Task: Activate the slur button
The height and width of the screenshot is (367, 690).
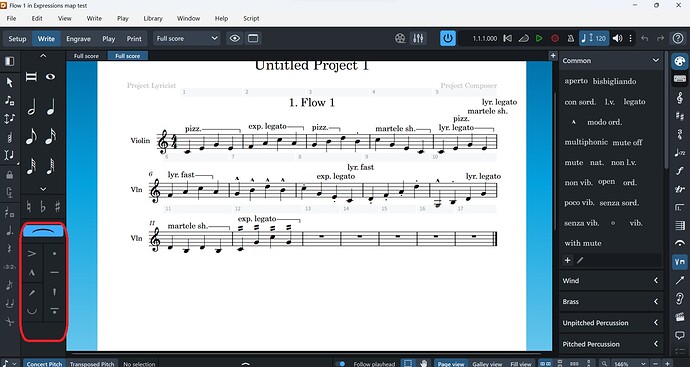Action: point(44,231)
